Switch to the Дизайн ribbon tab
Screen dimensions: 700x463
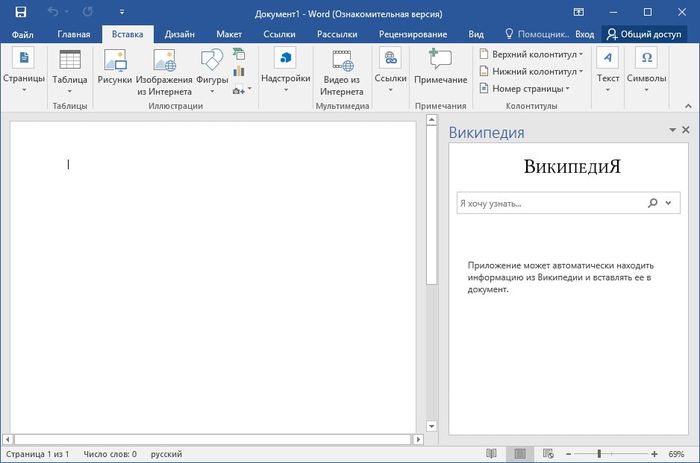click(180, 34)
